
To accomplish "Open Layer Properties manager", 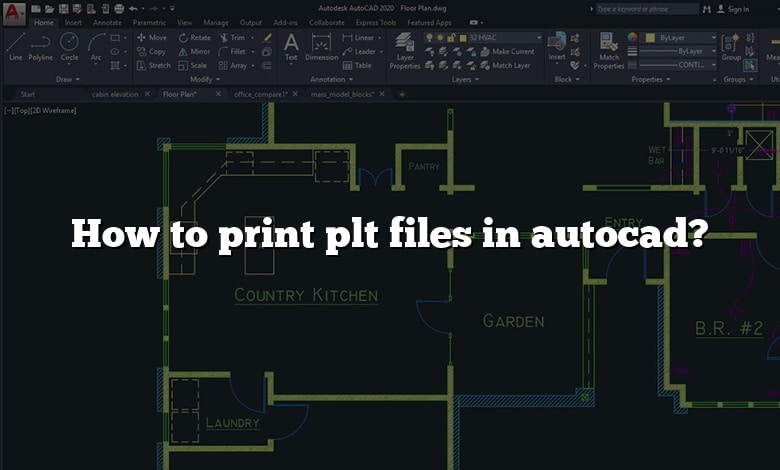I will tap(404, 51).
